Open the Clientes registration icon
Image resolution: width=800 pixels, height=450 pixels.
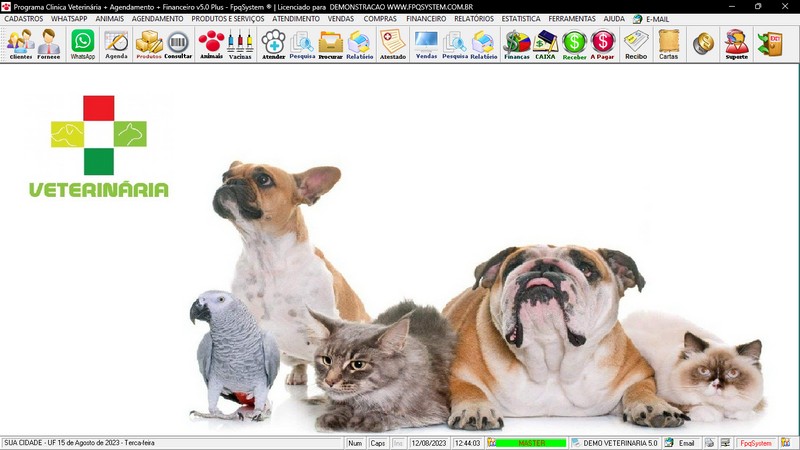[20, 44]
